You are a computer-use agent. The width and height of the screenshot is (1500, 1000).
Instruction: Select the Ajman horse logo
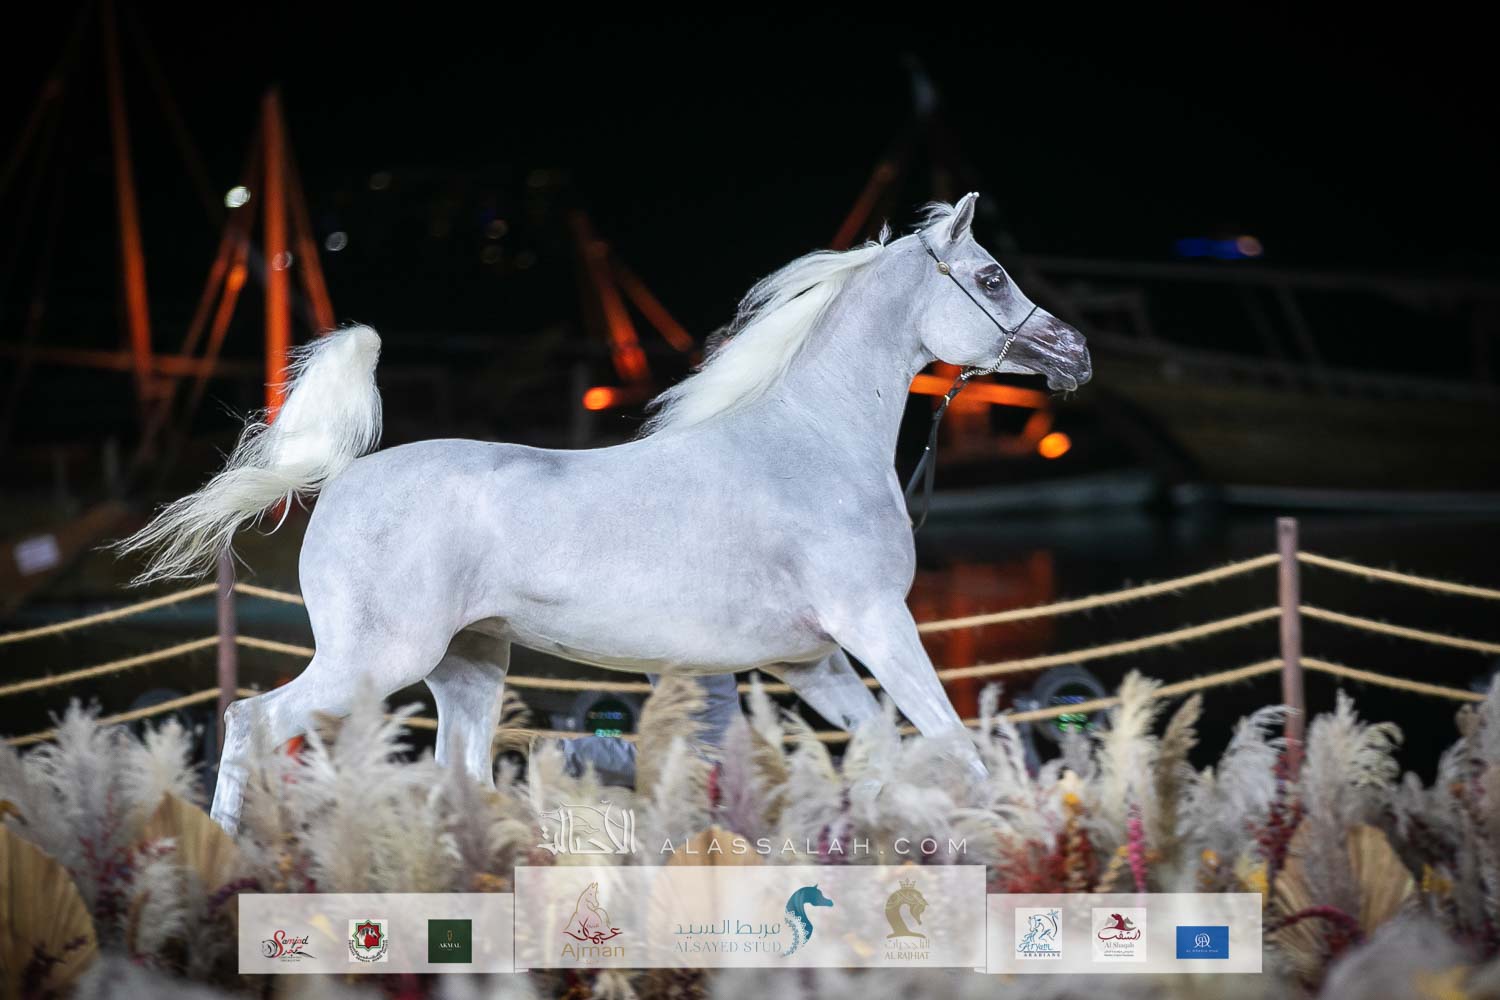pos(594,926)
